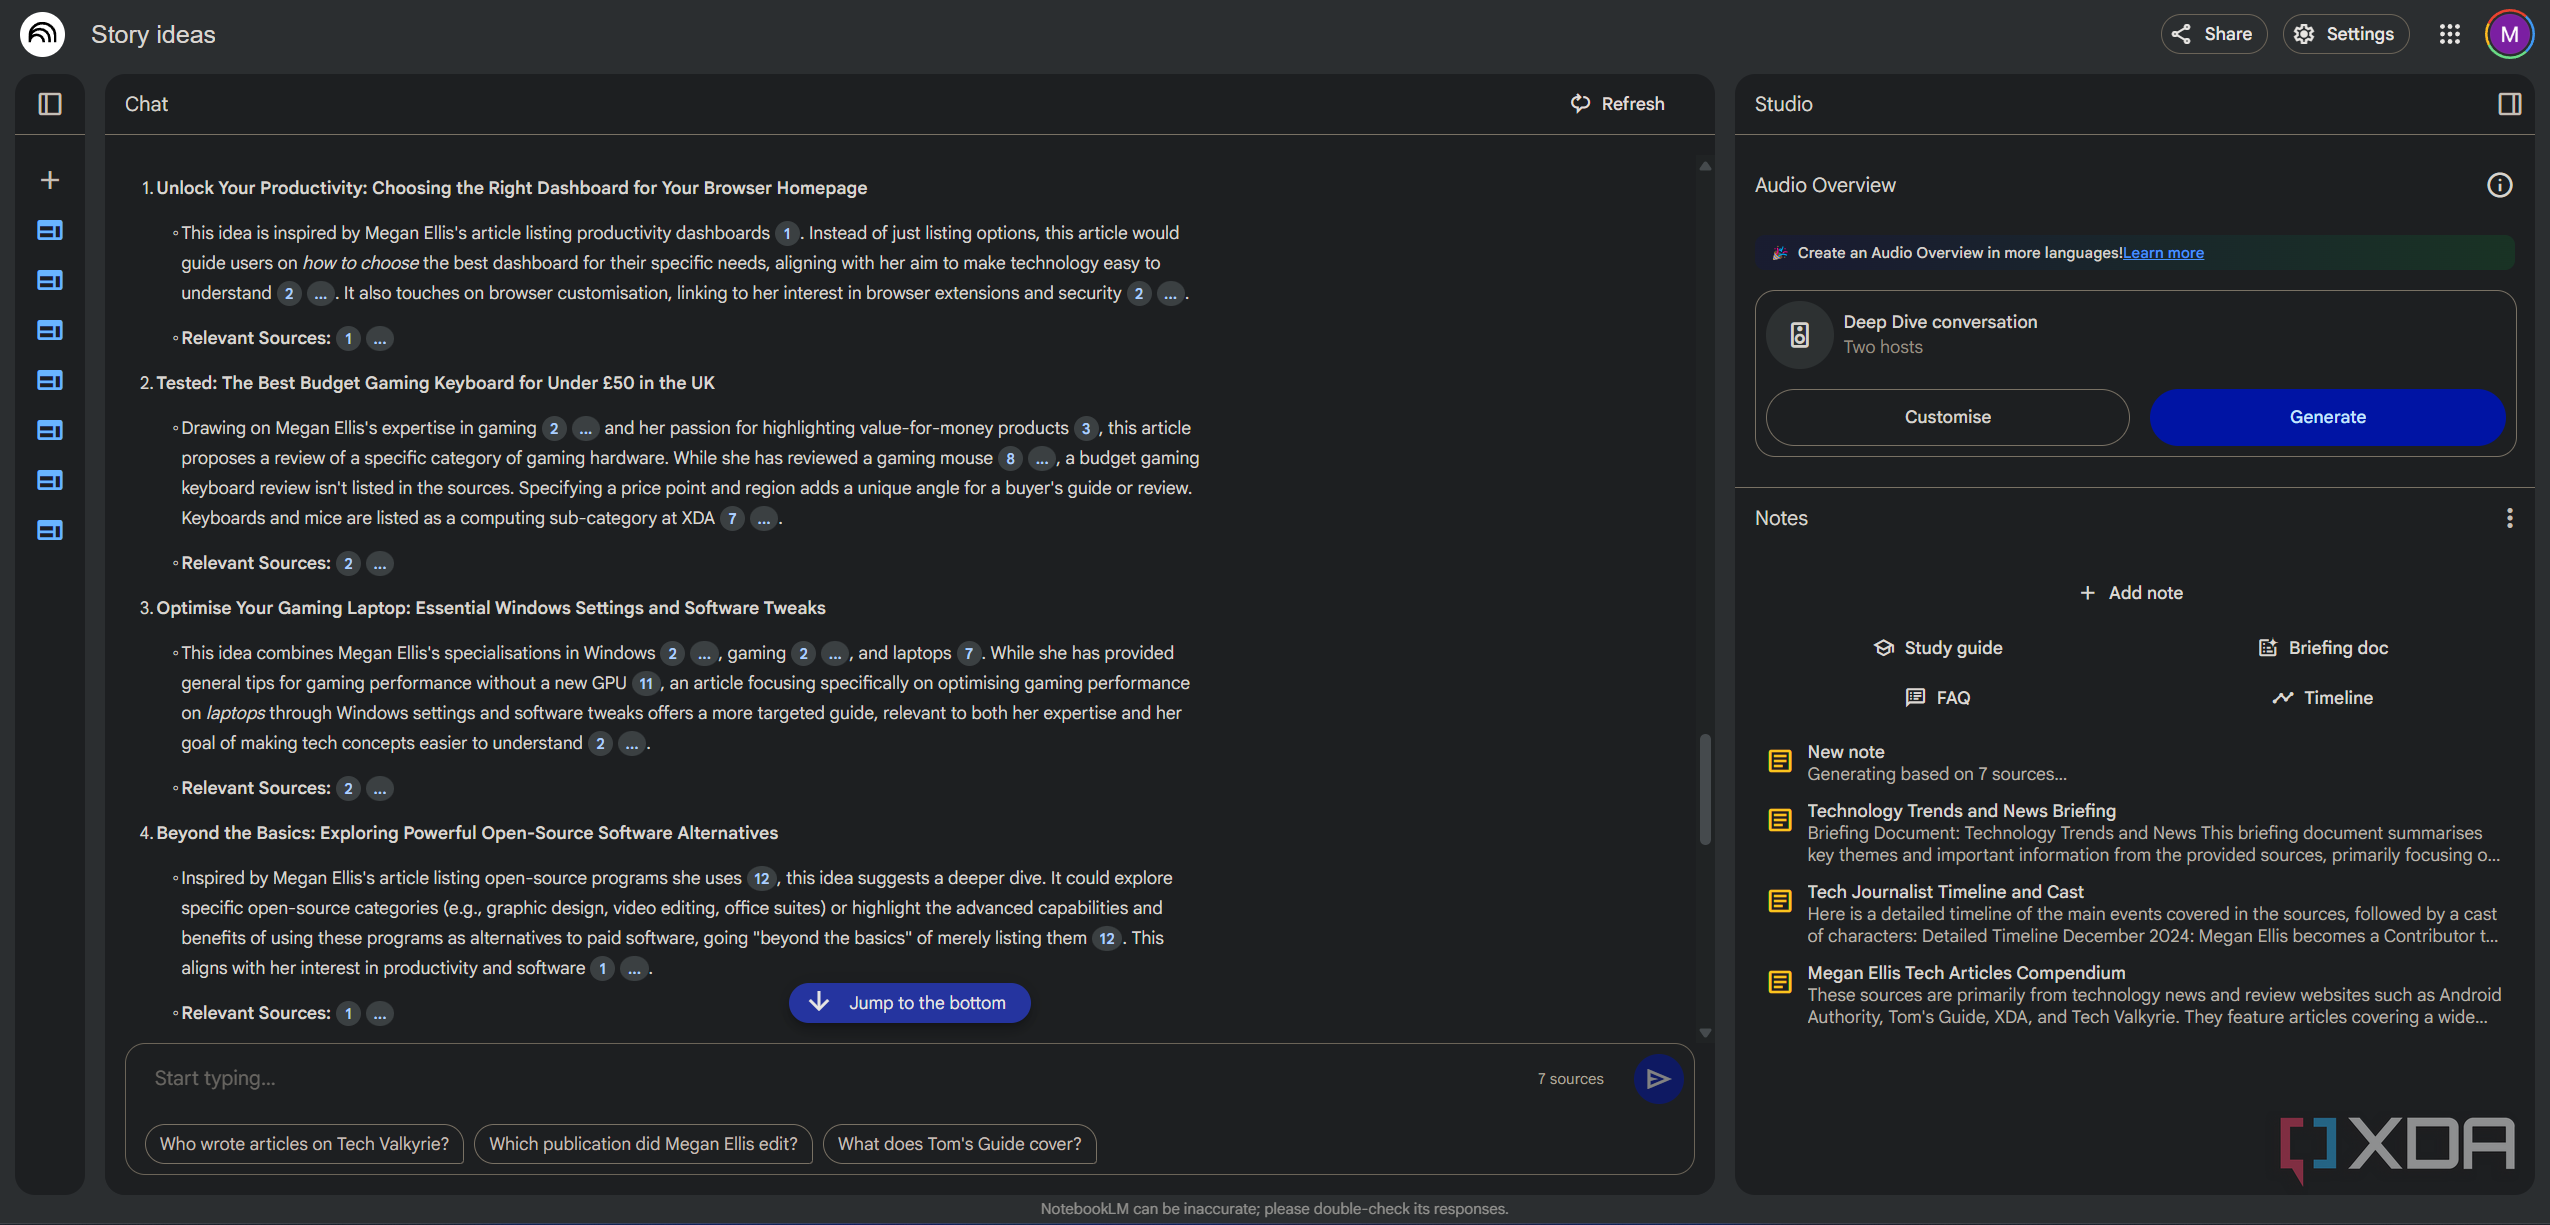The width and height of the screenshot is (2550, 1225).
Task: Jump to the bottom of chat
Action: click(x=909, y=1003)
